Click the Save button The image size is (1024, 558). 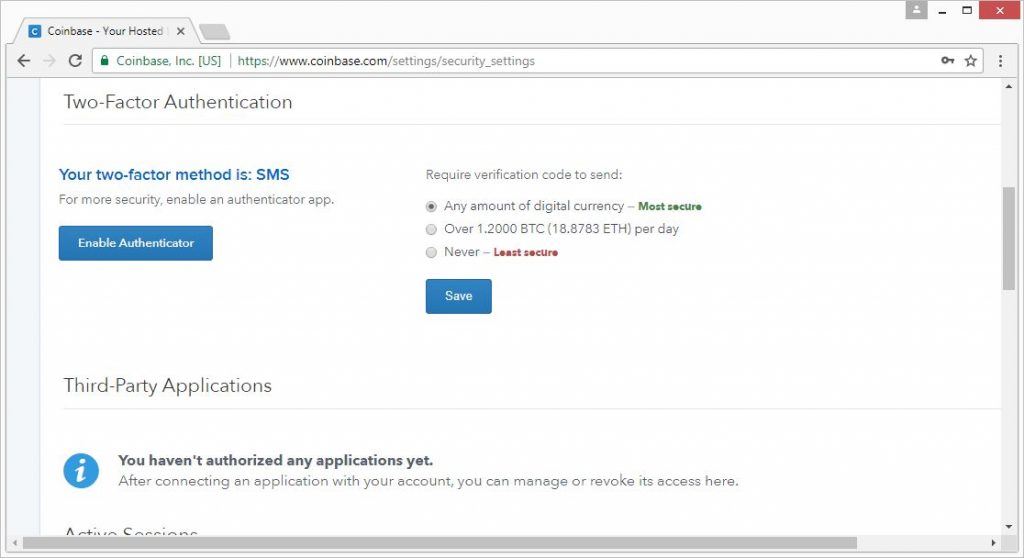tap(458, 296)
